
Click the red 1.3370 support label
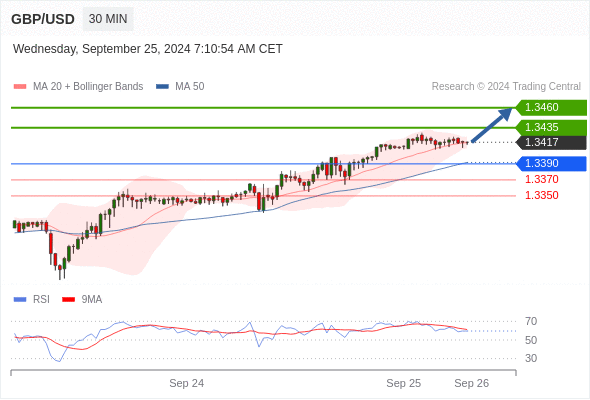(541, 179)
